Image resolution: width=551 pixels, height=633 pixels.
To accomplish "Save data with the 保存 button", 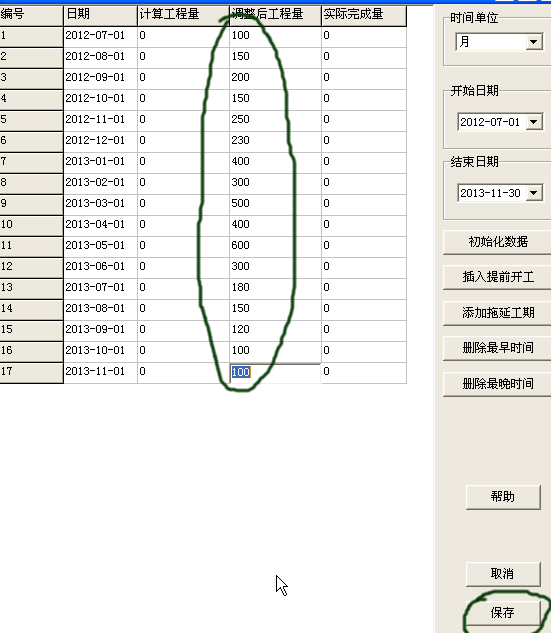I will [503, 612].
